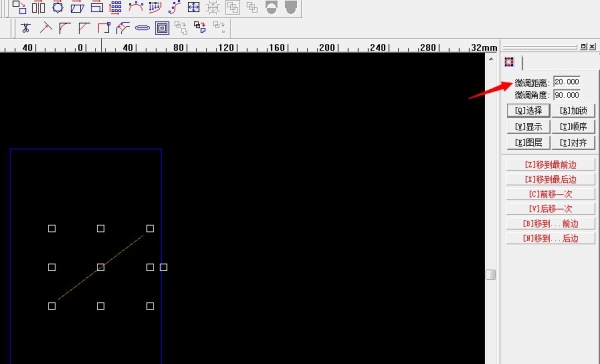
Task: Open the selection handles tab icon in side panel
Action: (509, 62)
